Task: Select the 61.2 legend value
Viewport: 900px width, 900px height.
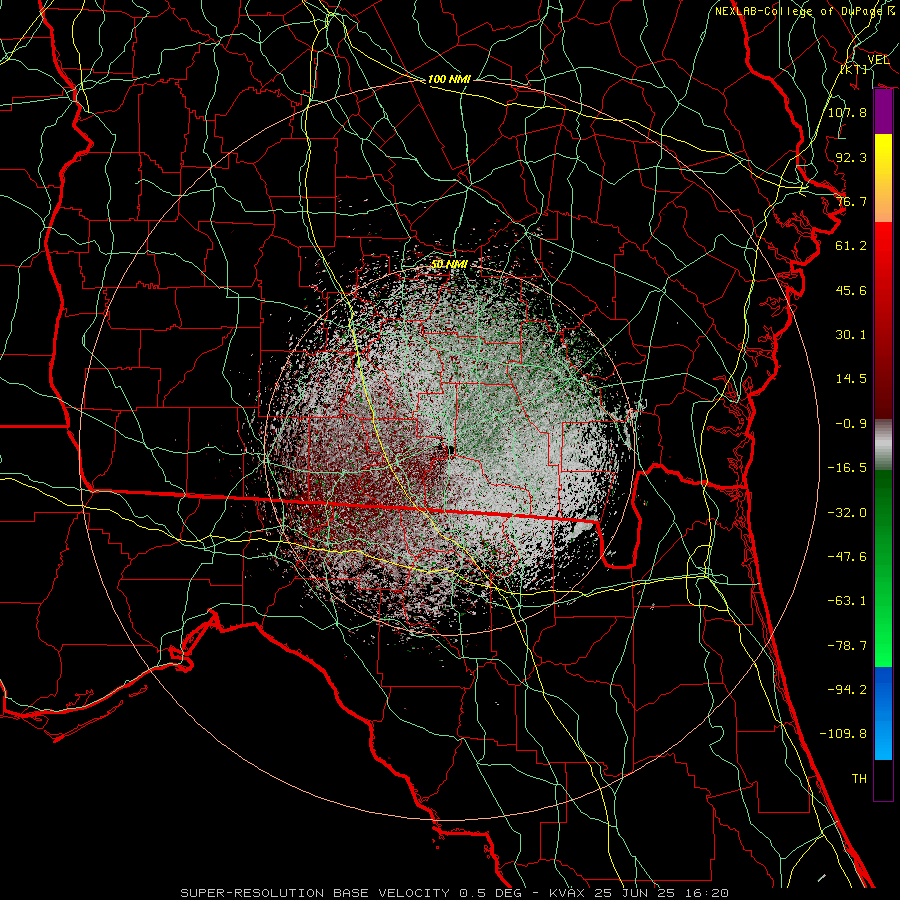Action: 851,246
